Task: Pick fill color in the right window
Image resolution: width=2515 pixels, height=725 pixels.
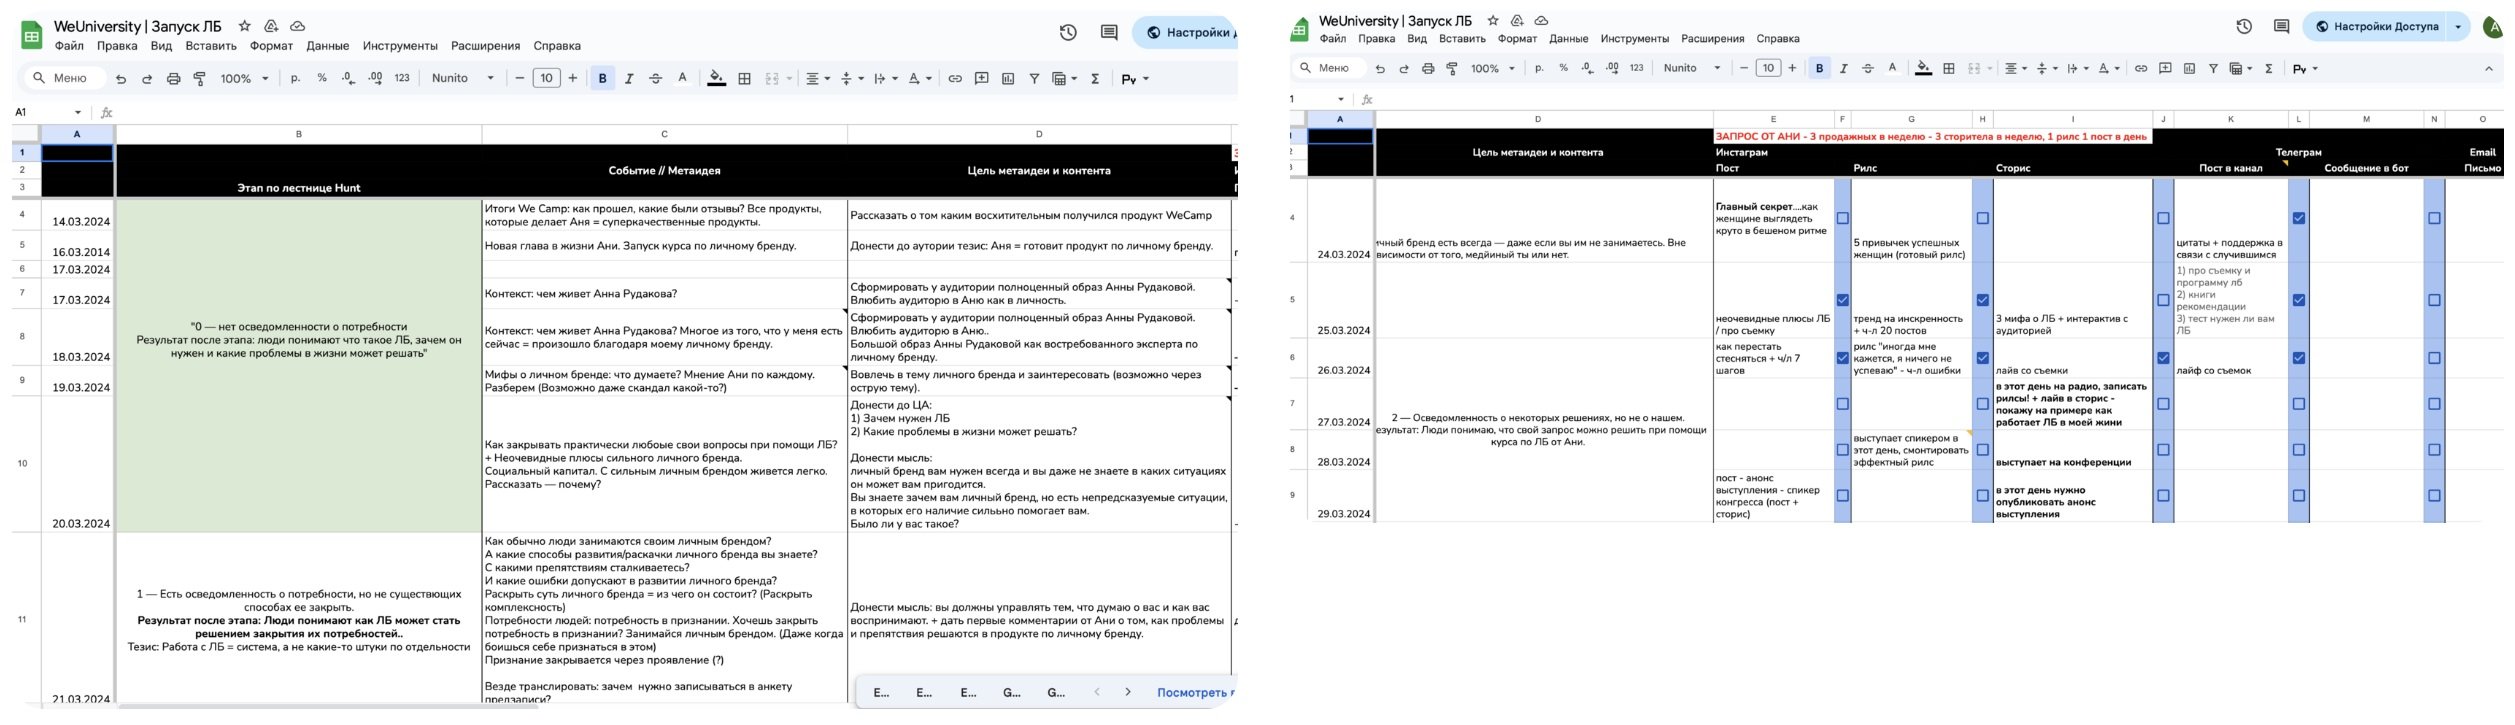Action: coord(1923,68)
